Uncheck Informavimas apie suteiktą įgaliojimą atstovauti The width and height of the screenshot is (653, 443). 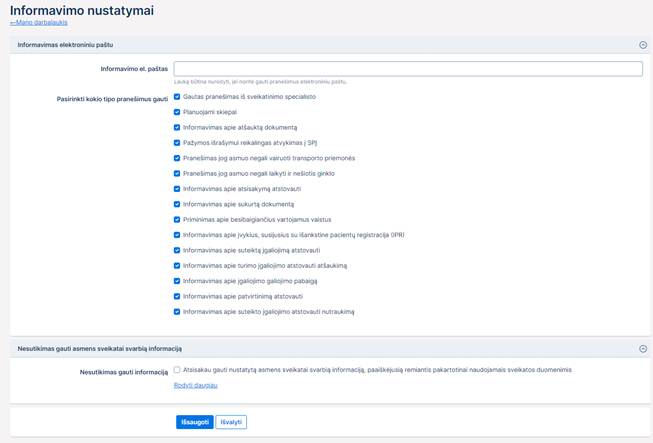point(177,250)
